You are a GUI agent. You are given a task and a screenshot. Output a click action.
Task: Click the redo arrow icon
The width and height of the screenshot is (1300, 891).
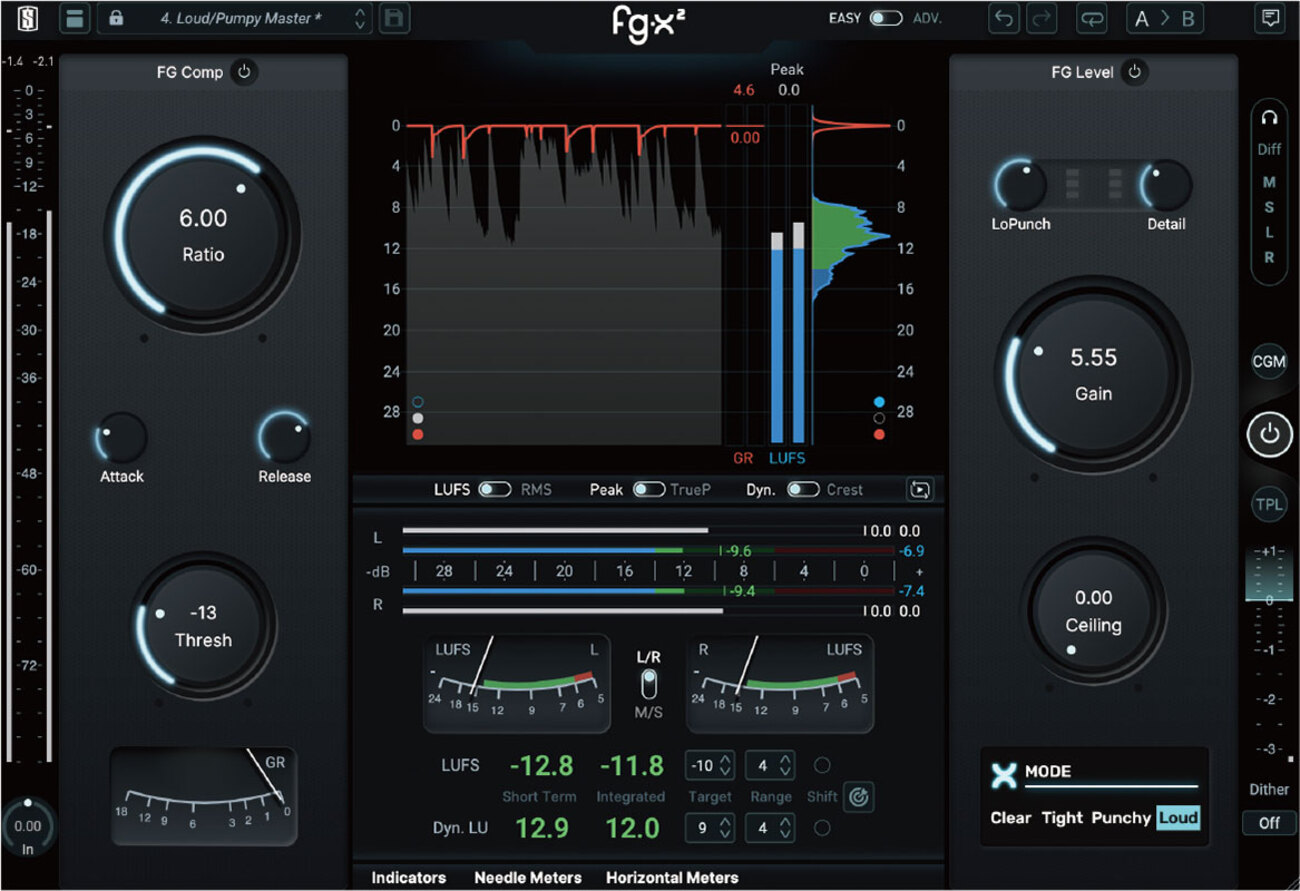tap(1039, 18)
